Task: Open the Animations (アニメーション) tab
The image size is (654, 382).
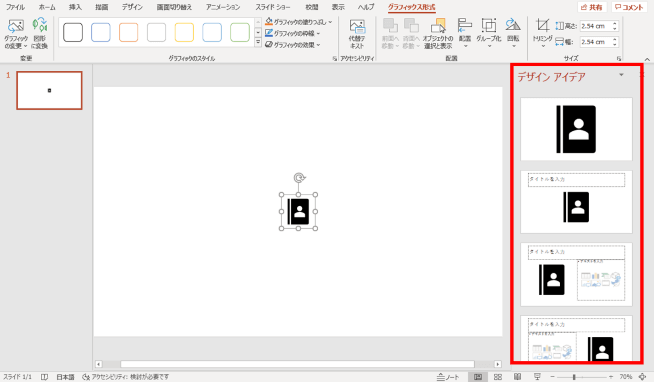Action: pos(223,7)
